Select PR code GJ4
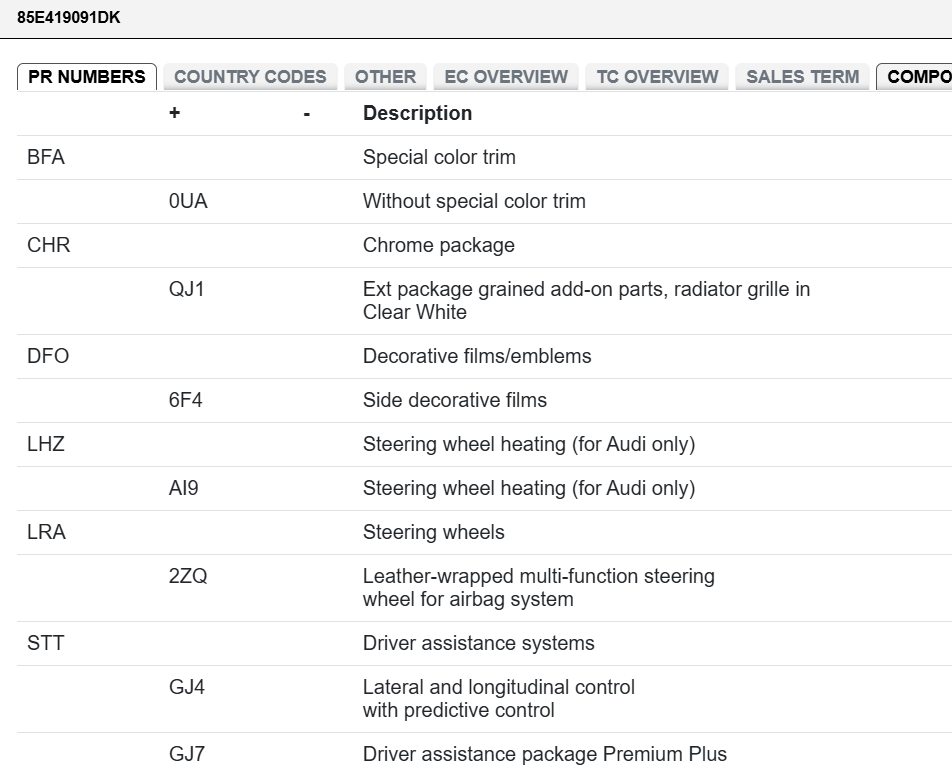Screen dimensions: 952x775 (x=187, y=687)
